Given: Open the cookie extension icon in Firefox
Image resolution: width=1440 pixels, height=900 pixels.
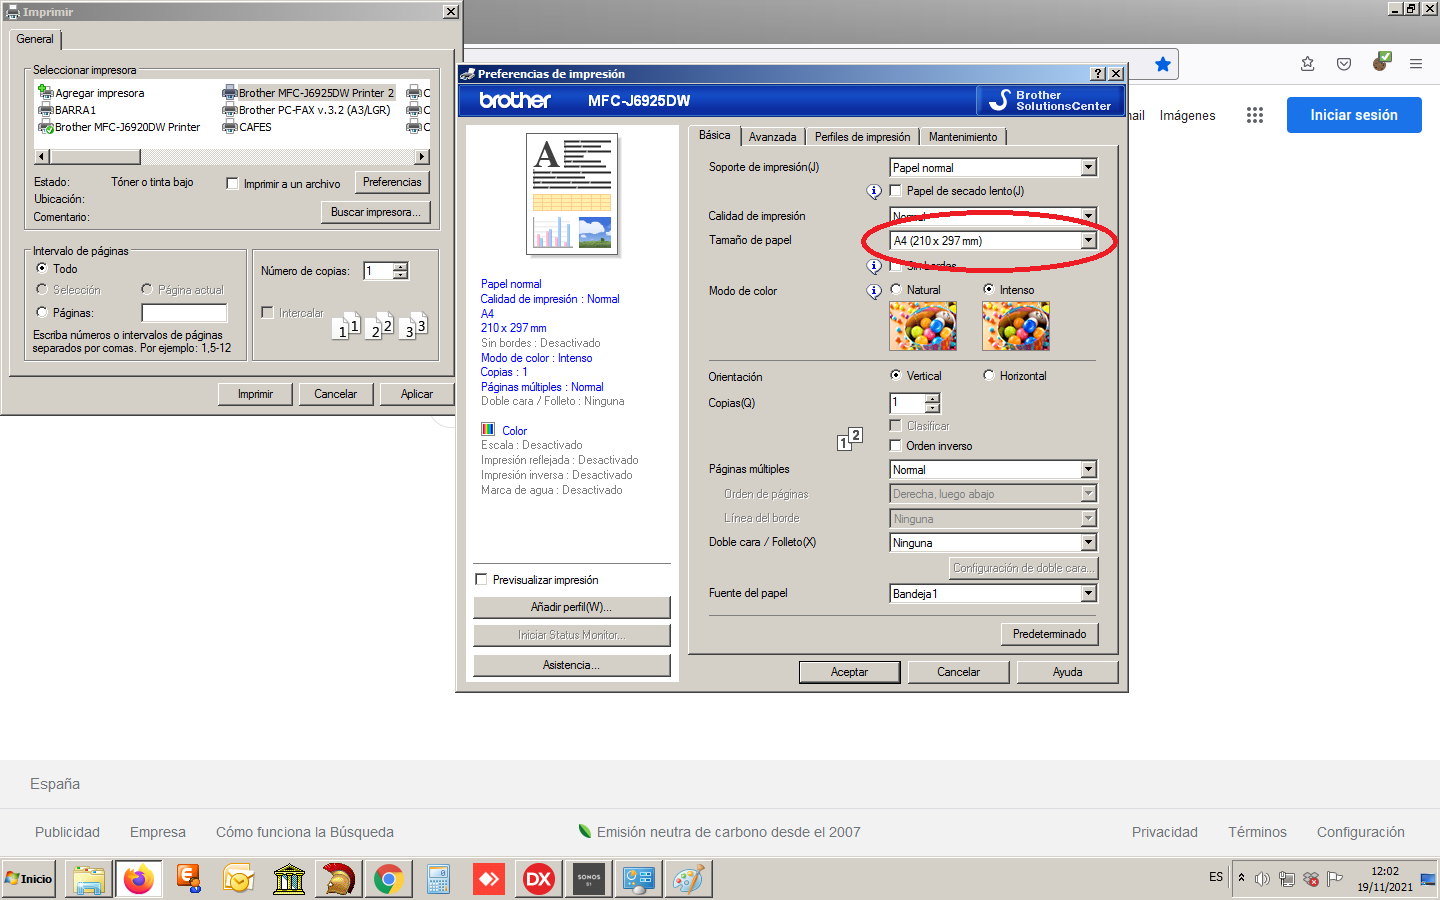Looking at the screenshot, I should (1381, 62).
